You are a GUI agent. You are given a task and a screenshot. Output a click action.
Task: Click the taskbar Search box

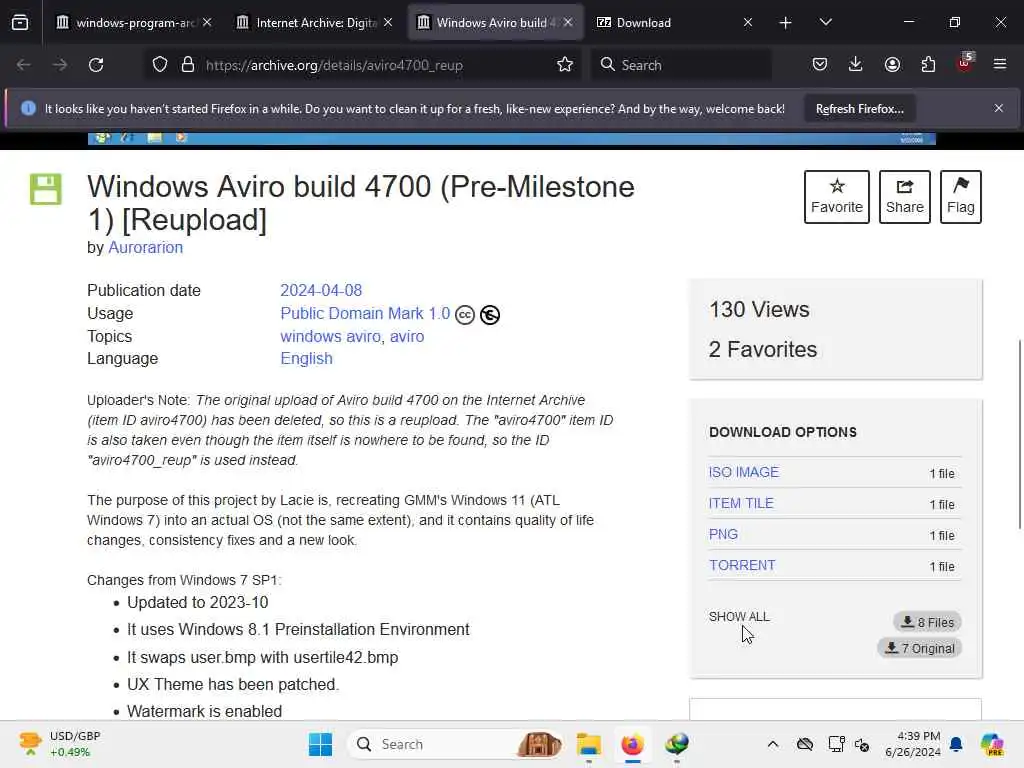456,744
